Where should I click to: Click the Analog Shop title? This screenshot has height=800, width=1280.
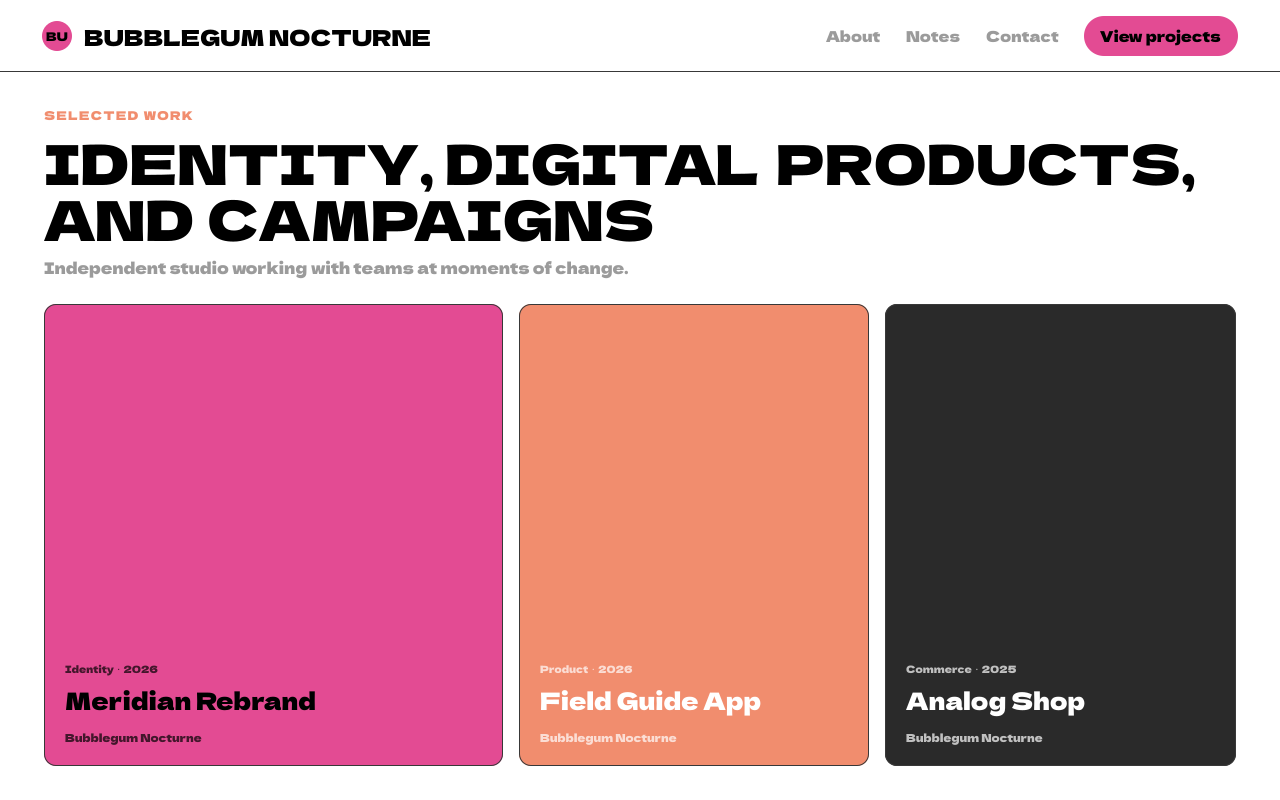995,701
